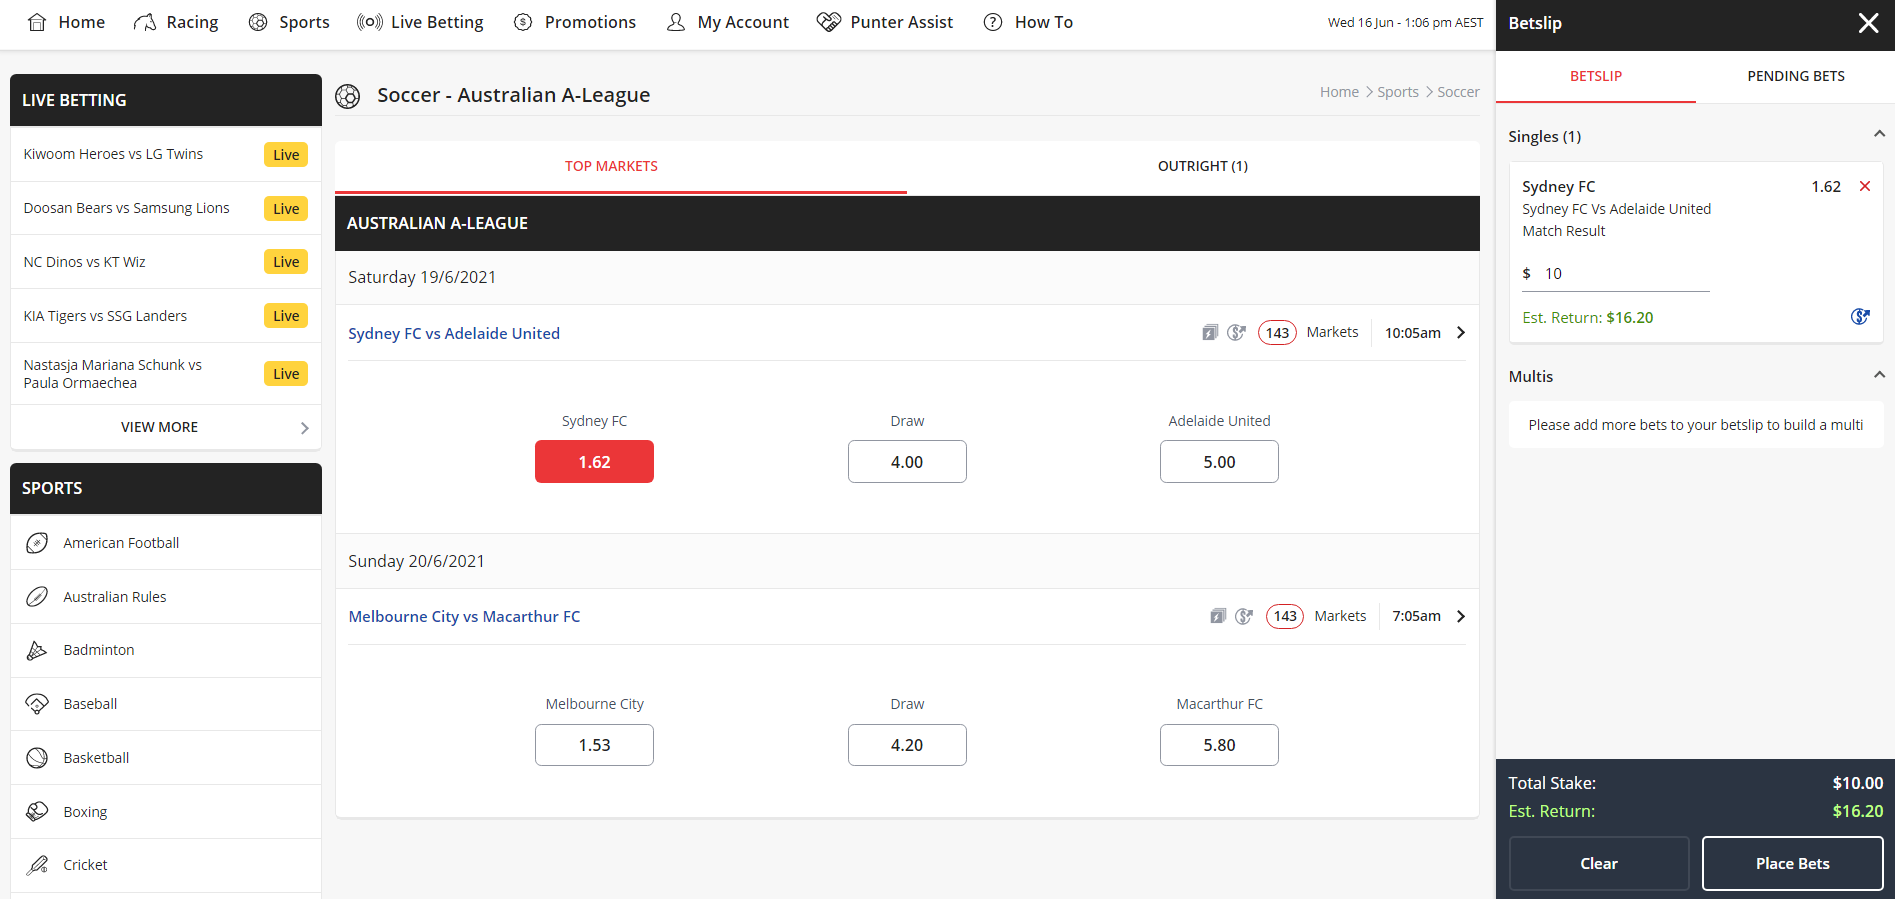Select the Pending Bets tab
Viewport: 1895px width, 899px height.
[1796, 76]
